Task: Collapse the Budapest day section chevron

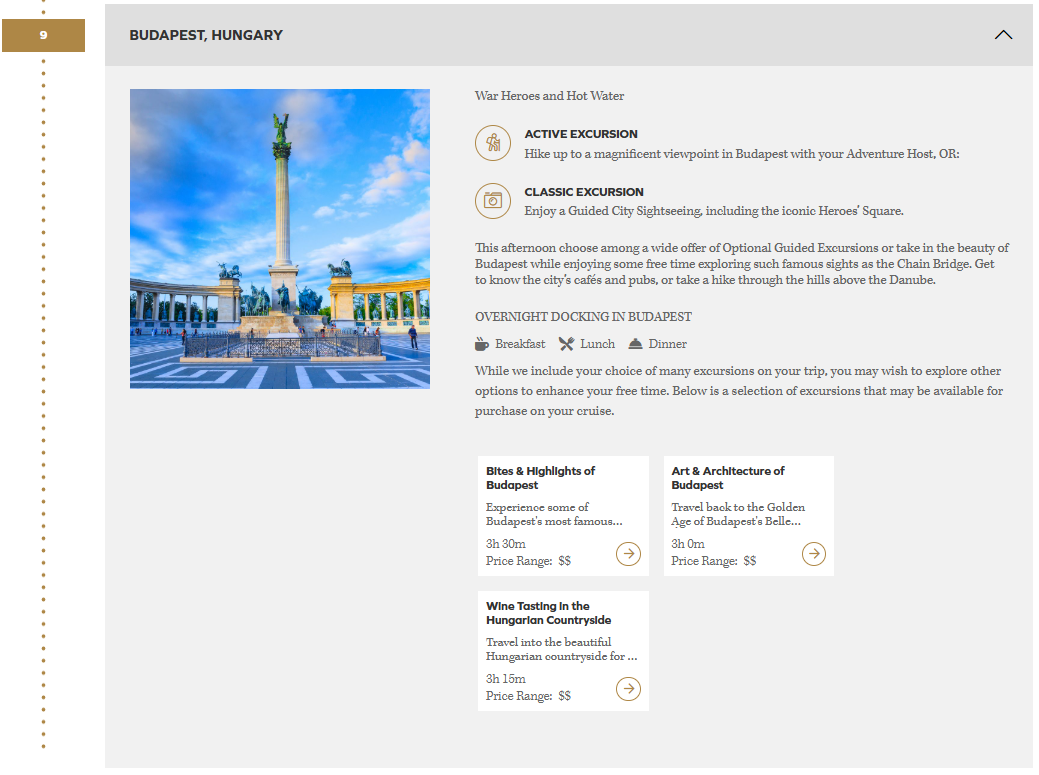Action: (1003, 35)
